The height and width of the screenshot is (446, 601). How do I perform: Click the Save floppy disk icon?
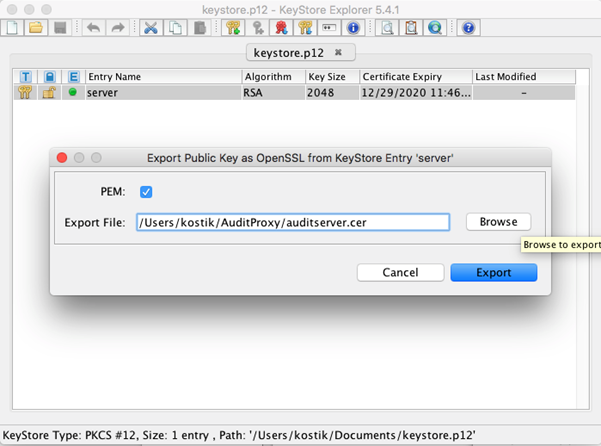60,28
